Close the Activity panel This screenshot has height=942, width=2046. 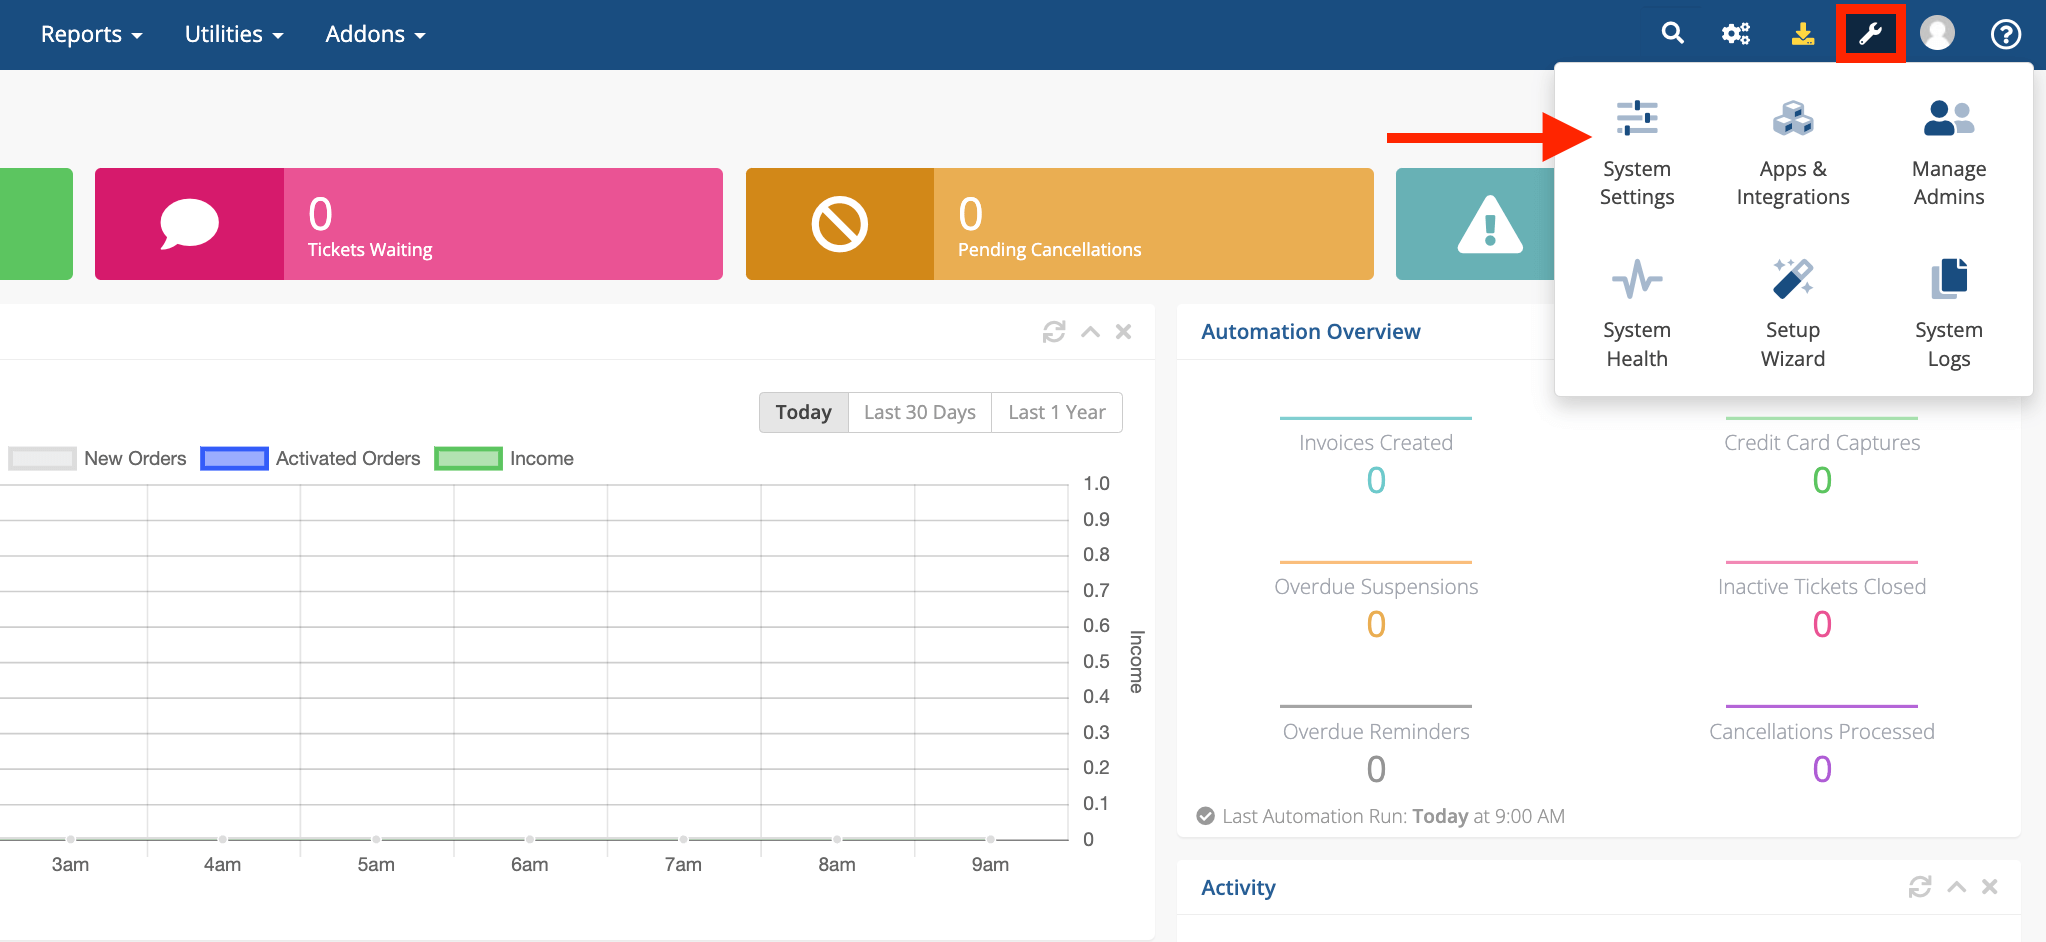1990,887
